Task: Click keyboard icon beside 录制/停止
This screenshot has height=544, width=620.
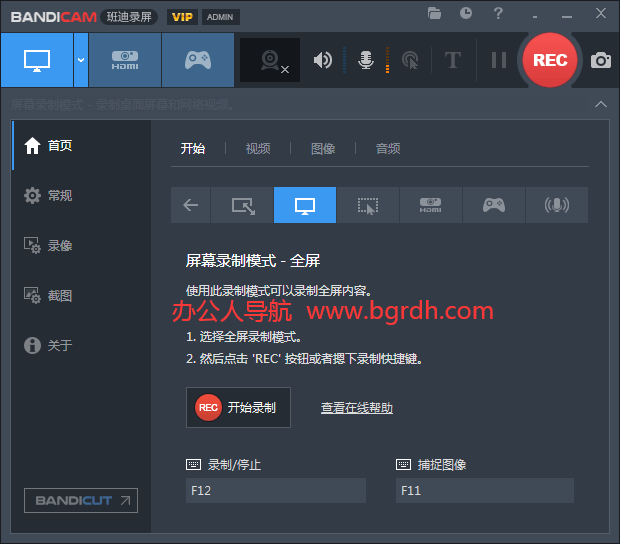Action: pos(193,465)
